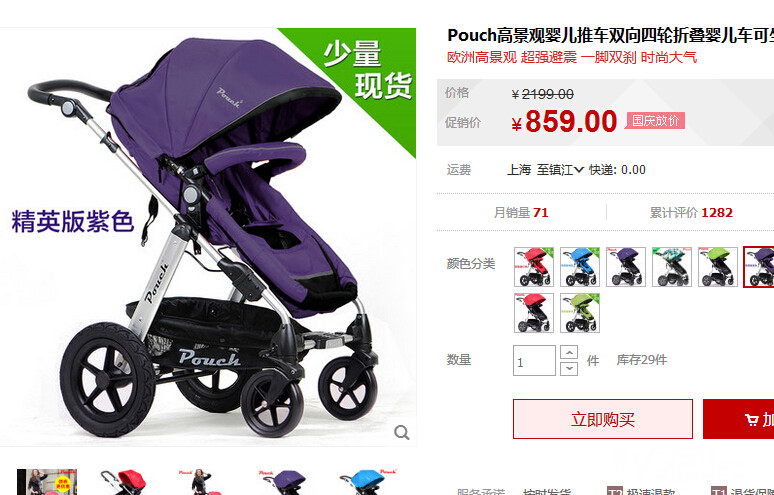Viewport: 774px width, 495px height.
Task: Add item to cart with cart button
Action: 739,419
